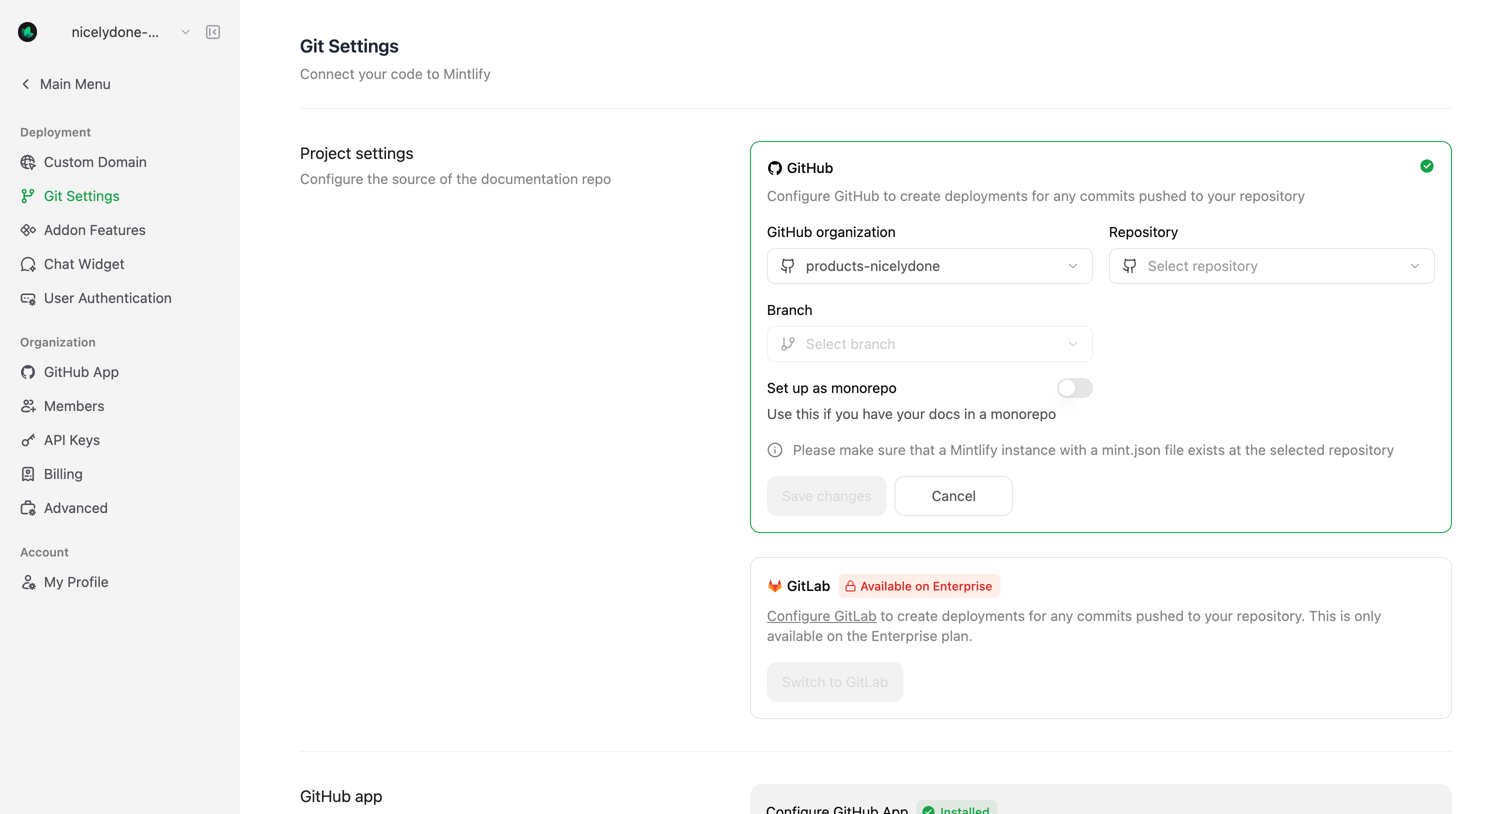Click the API Keys key icon
This screenshot has width=1512, height=814.
tap(28, 440)
